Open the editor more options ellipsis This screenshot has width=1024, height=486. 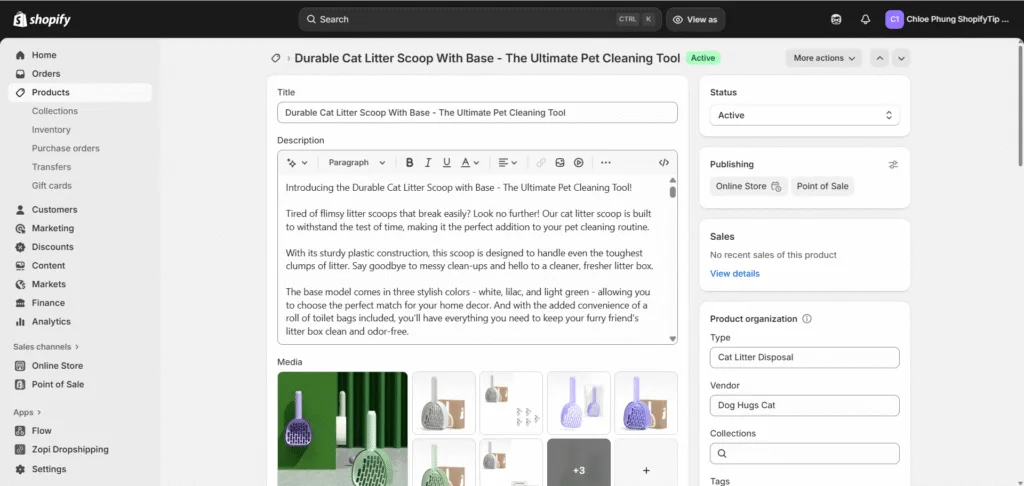pos(605,163)
